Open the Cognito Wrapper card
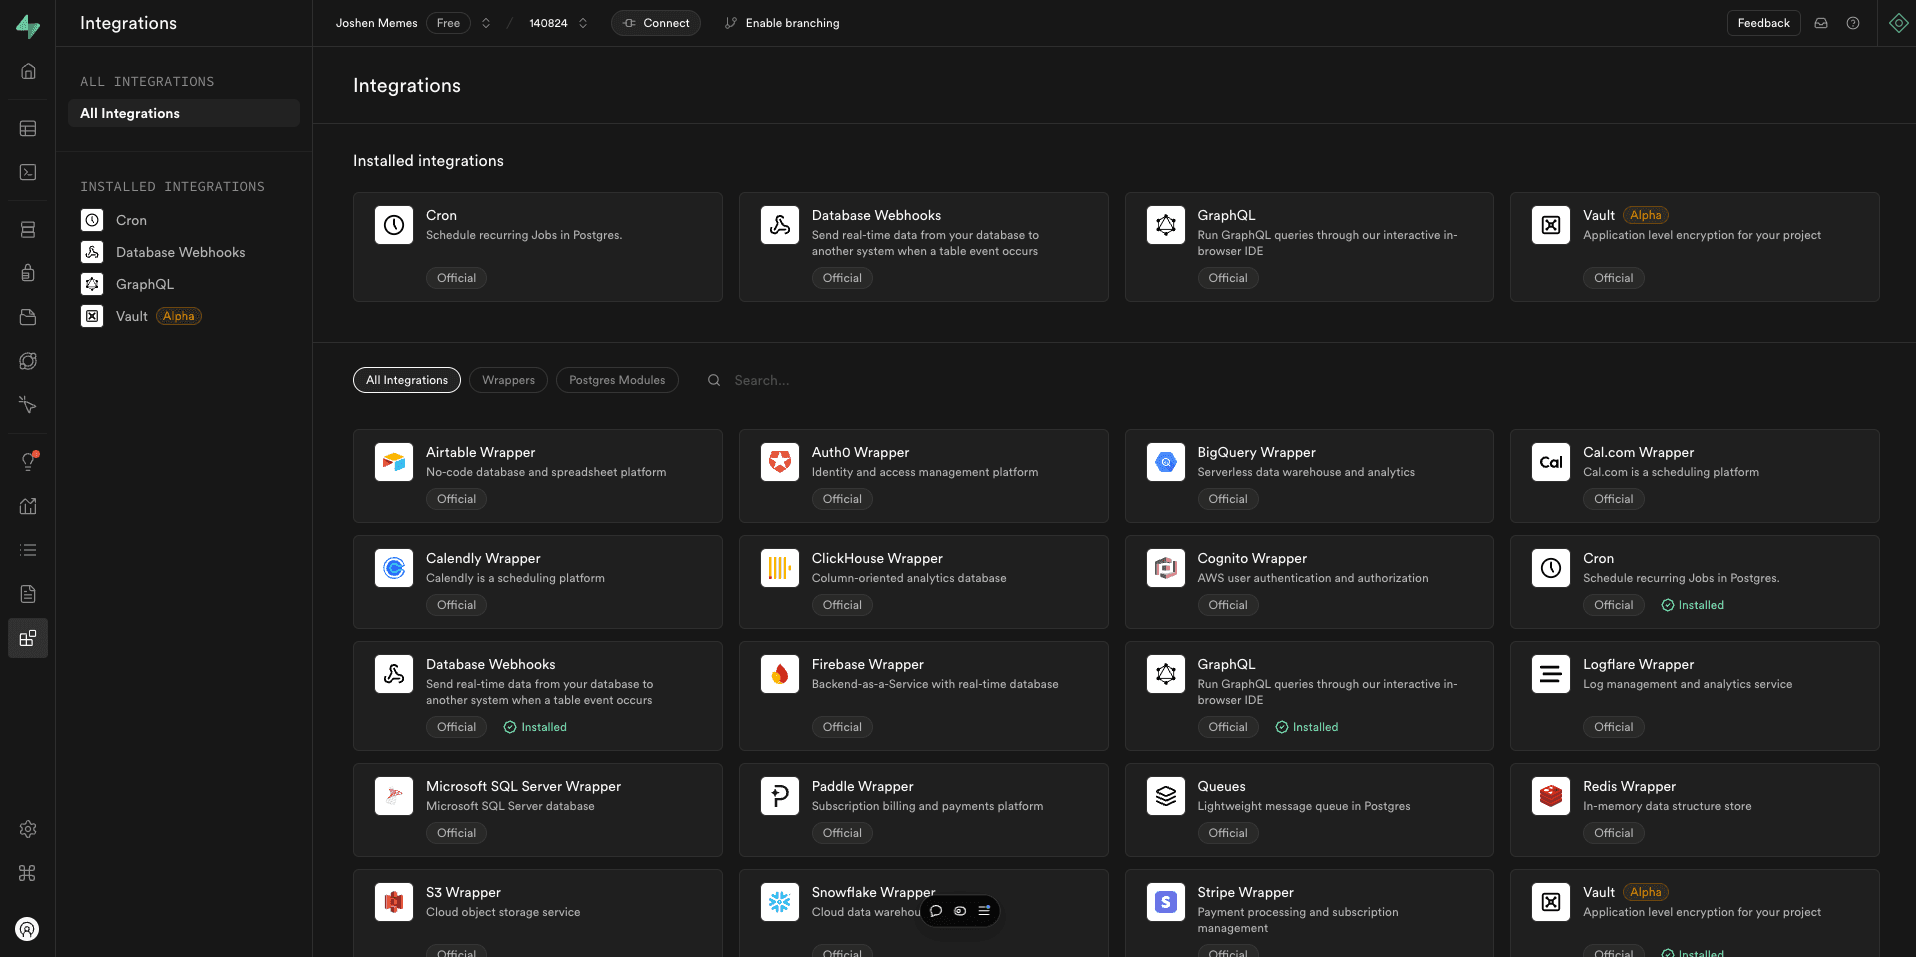This screenshot has height=957, width=1916. click(x=1309, y=582)
